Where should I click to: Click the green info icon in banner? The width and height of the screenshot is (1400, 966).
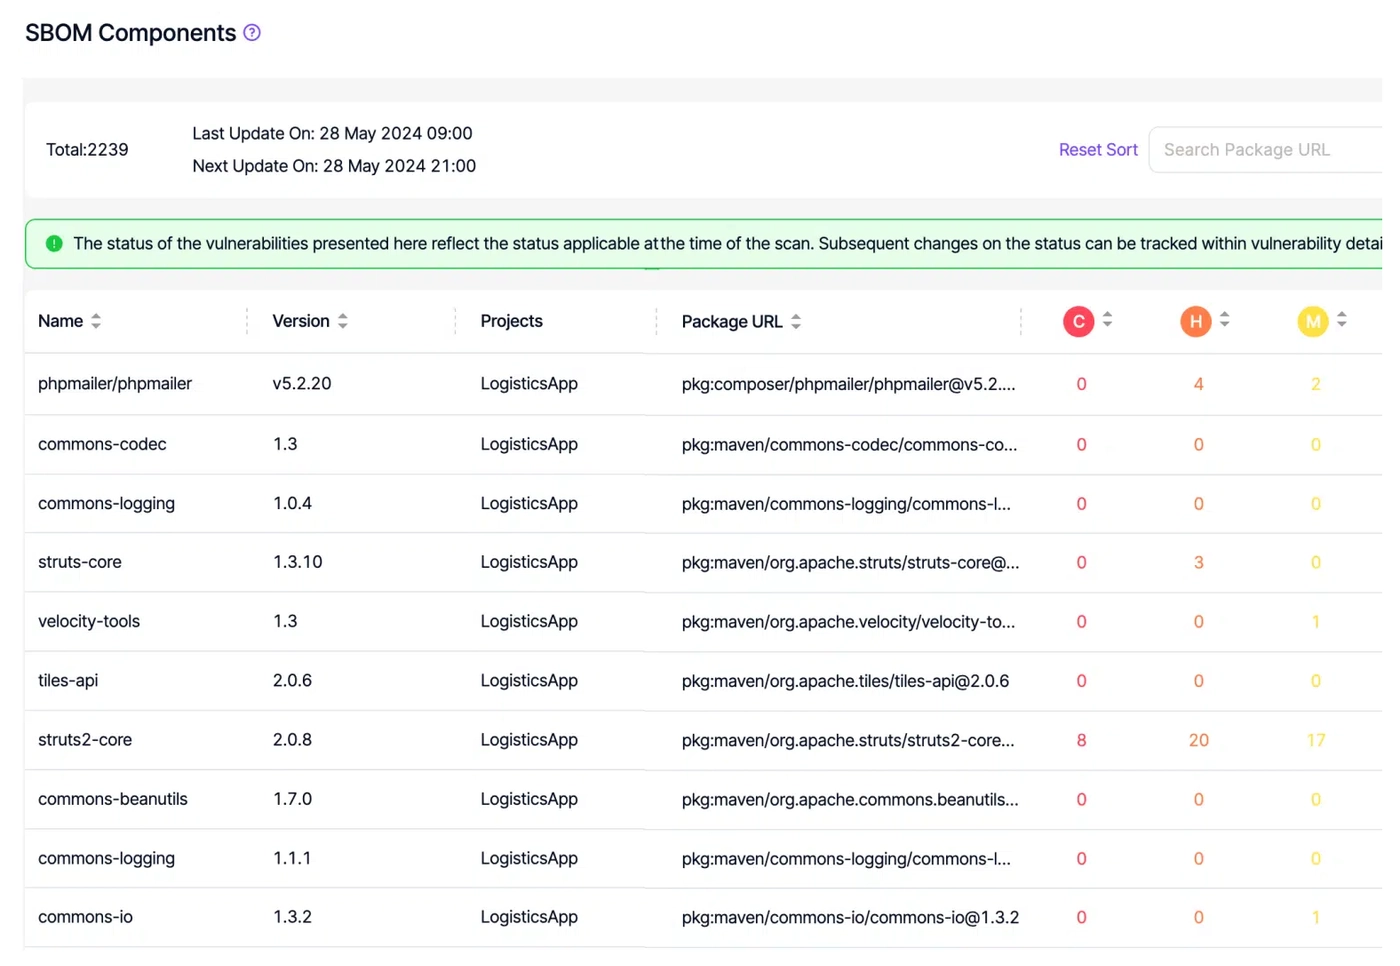[54, 244]
